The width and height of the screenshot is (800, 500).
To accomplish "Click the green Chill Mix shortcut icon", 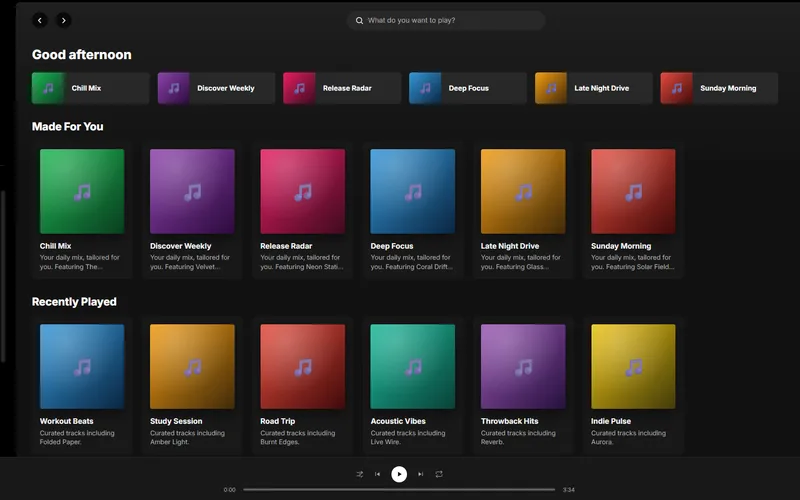I will 47,88.
